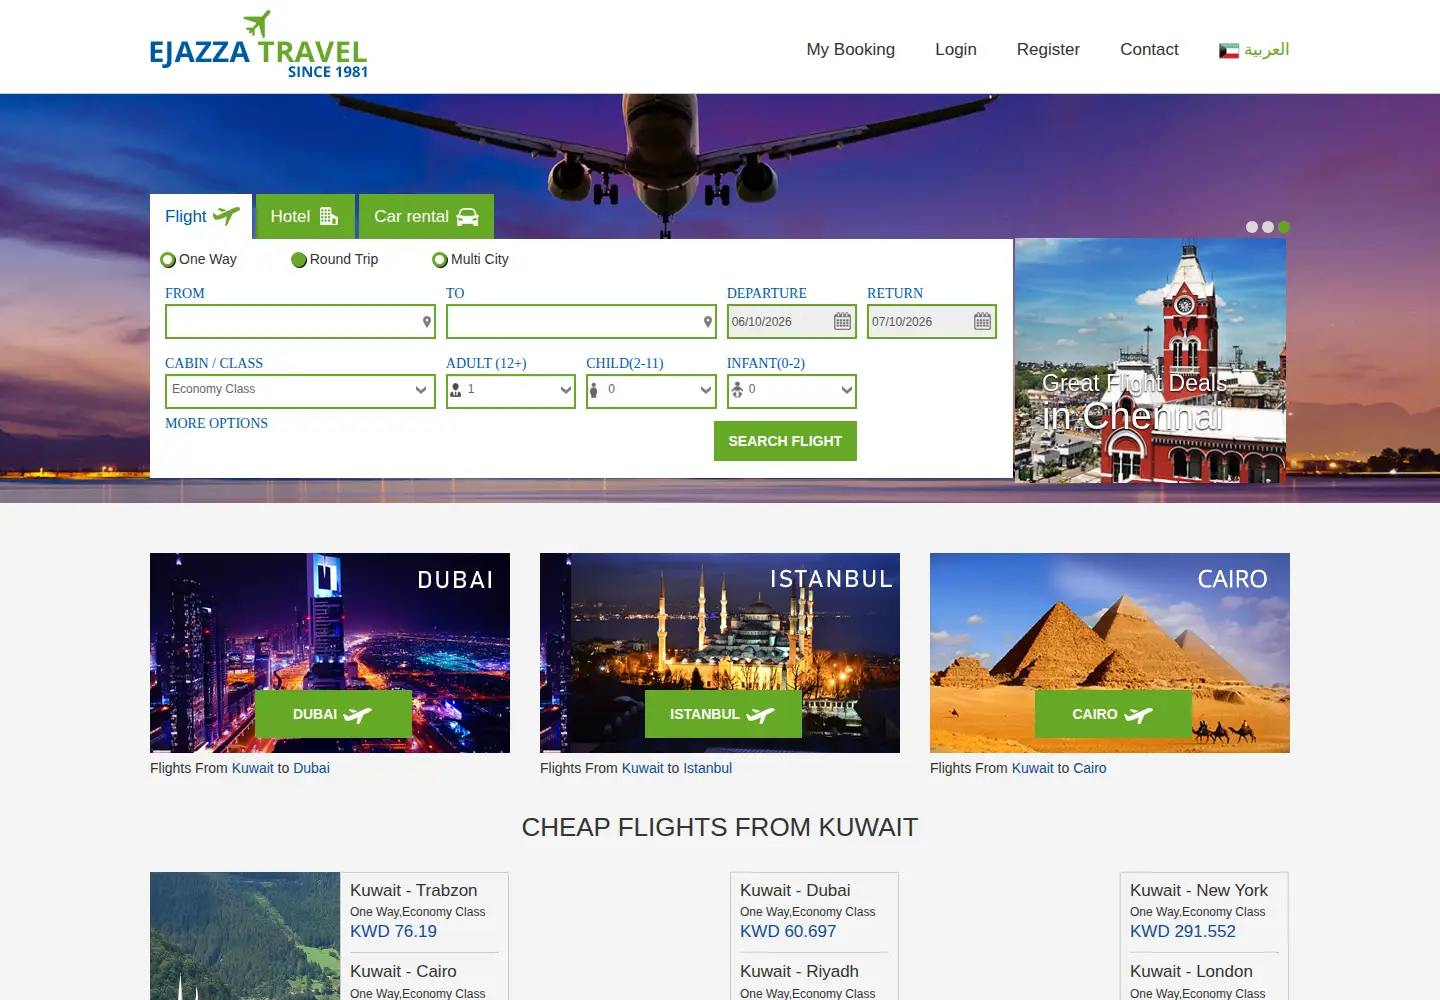The height and width of the screenshot is (1000, 1440).
Task: Go to third green slide dot
Action: 1284,227
